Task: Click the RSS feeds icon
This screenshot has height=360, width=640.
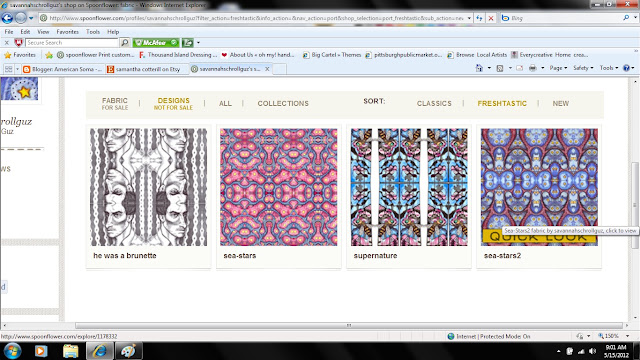Action: pyautogui.click(x=500, y=68)
